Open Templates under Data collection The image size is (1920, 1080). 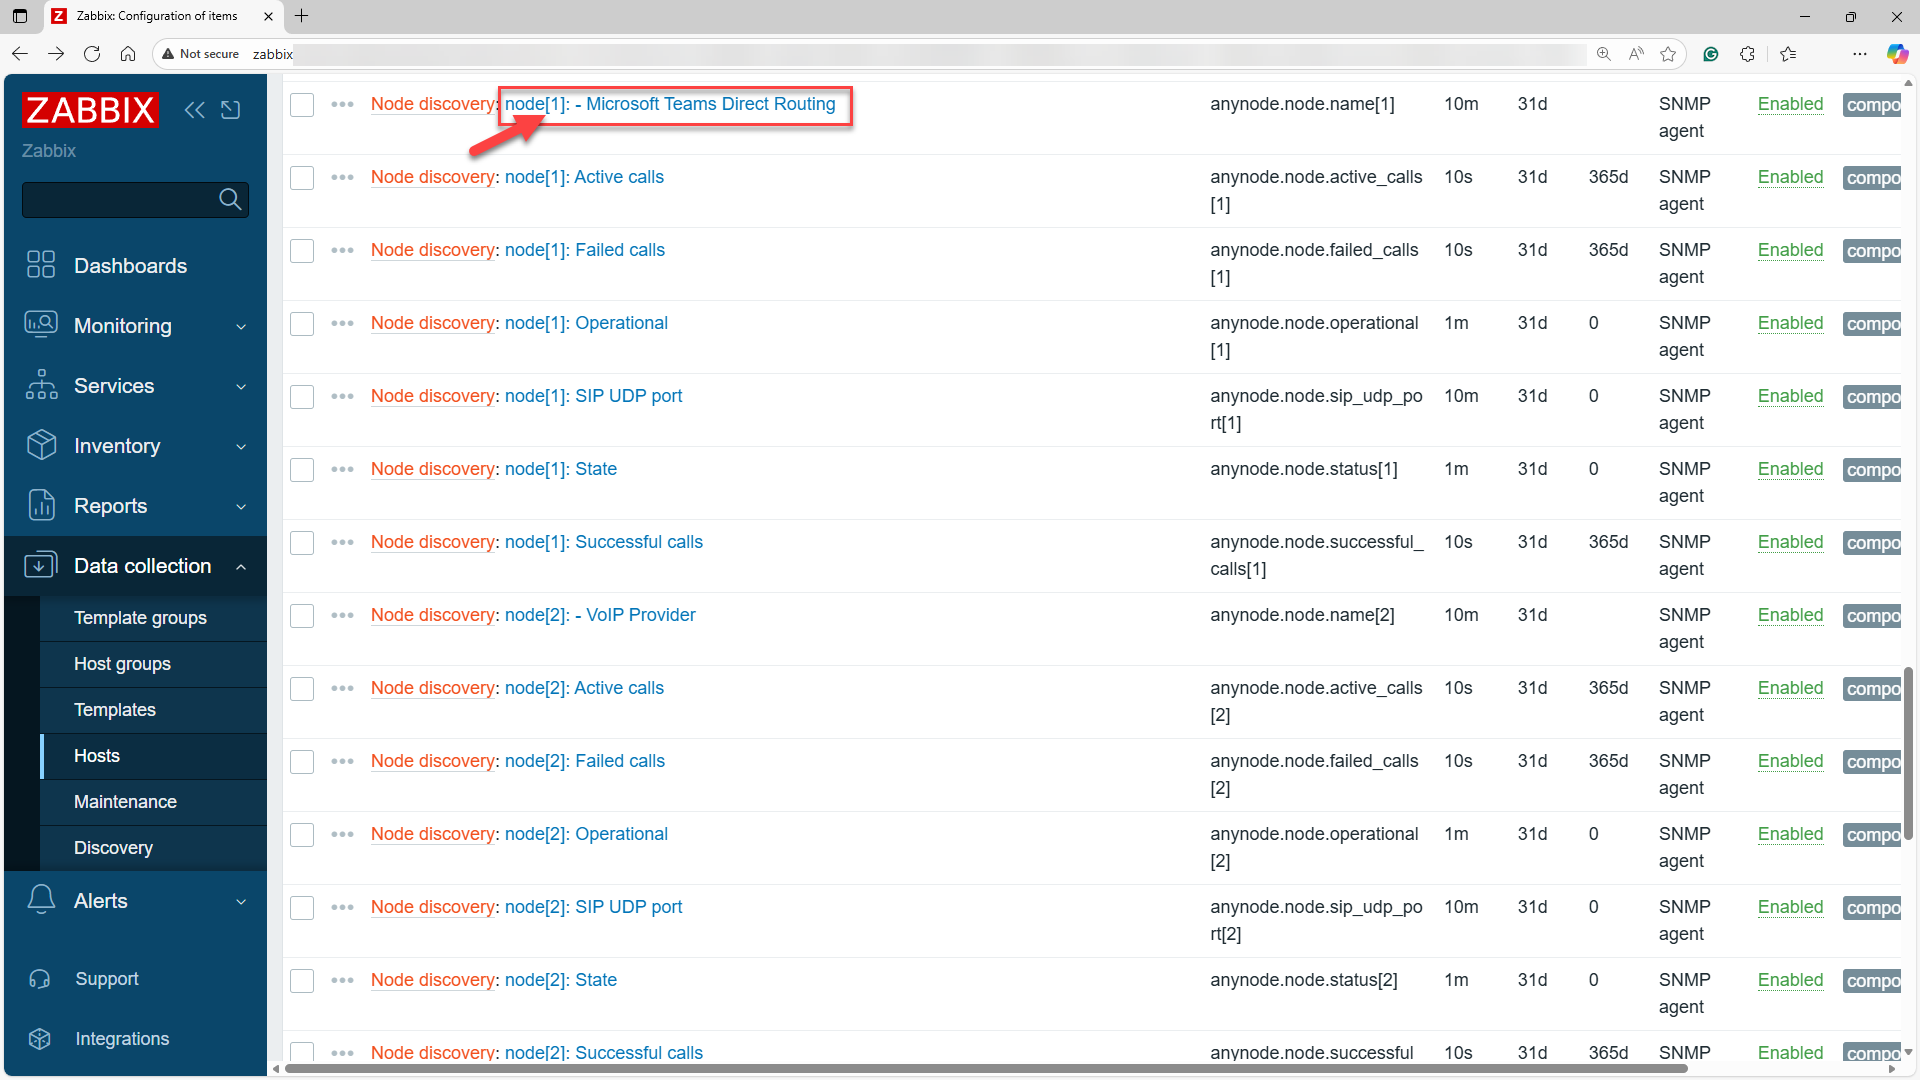coord(115,710)
